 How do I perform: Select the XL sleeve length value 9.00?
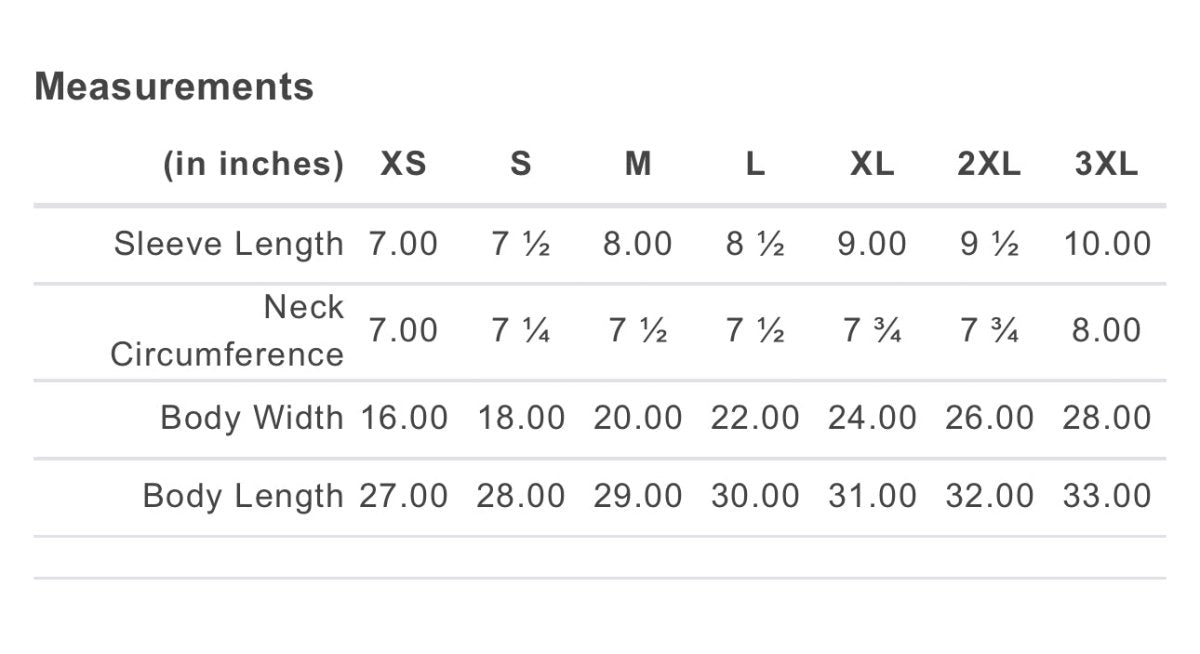pyautogui.click(x=872, y=244)
